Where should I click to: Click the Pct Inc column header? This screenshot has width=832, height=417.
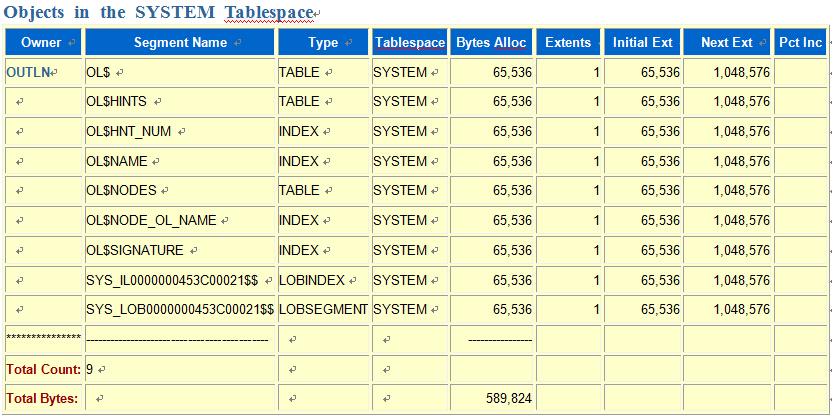[801, 43]
